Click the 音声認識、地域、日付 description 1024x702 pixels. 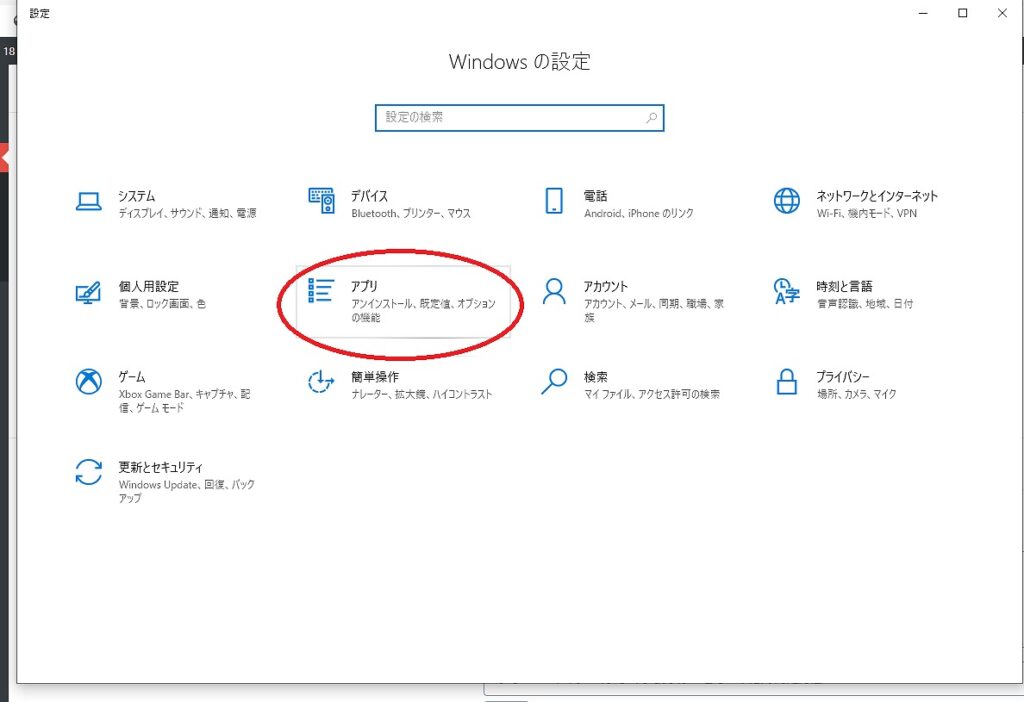pos(865,304)
